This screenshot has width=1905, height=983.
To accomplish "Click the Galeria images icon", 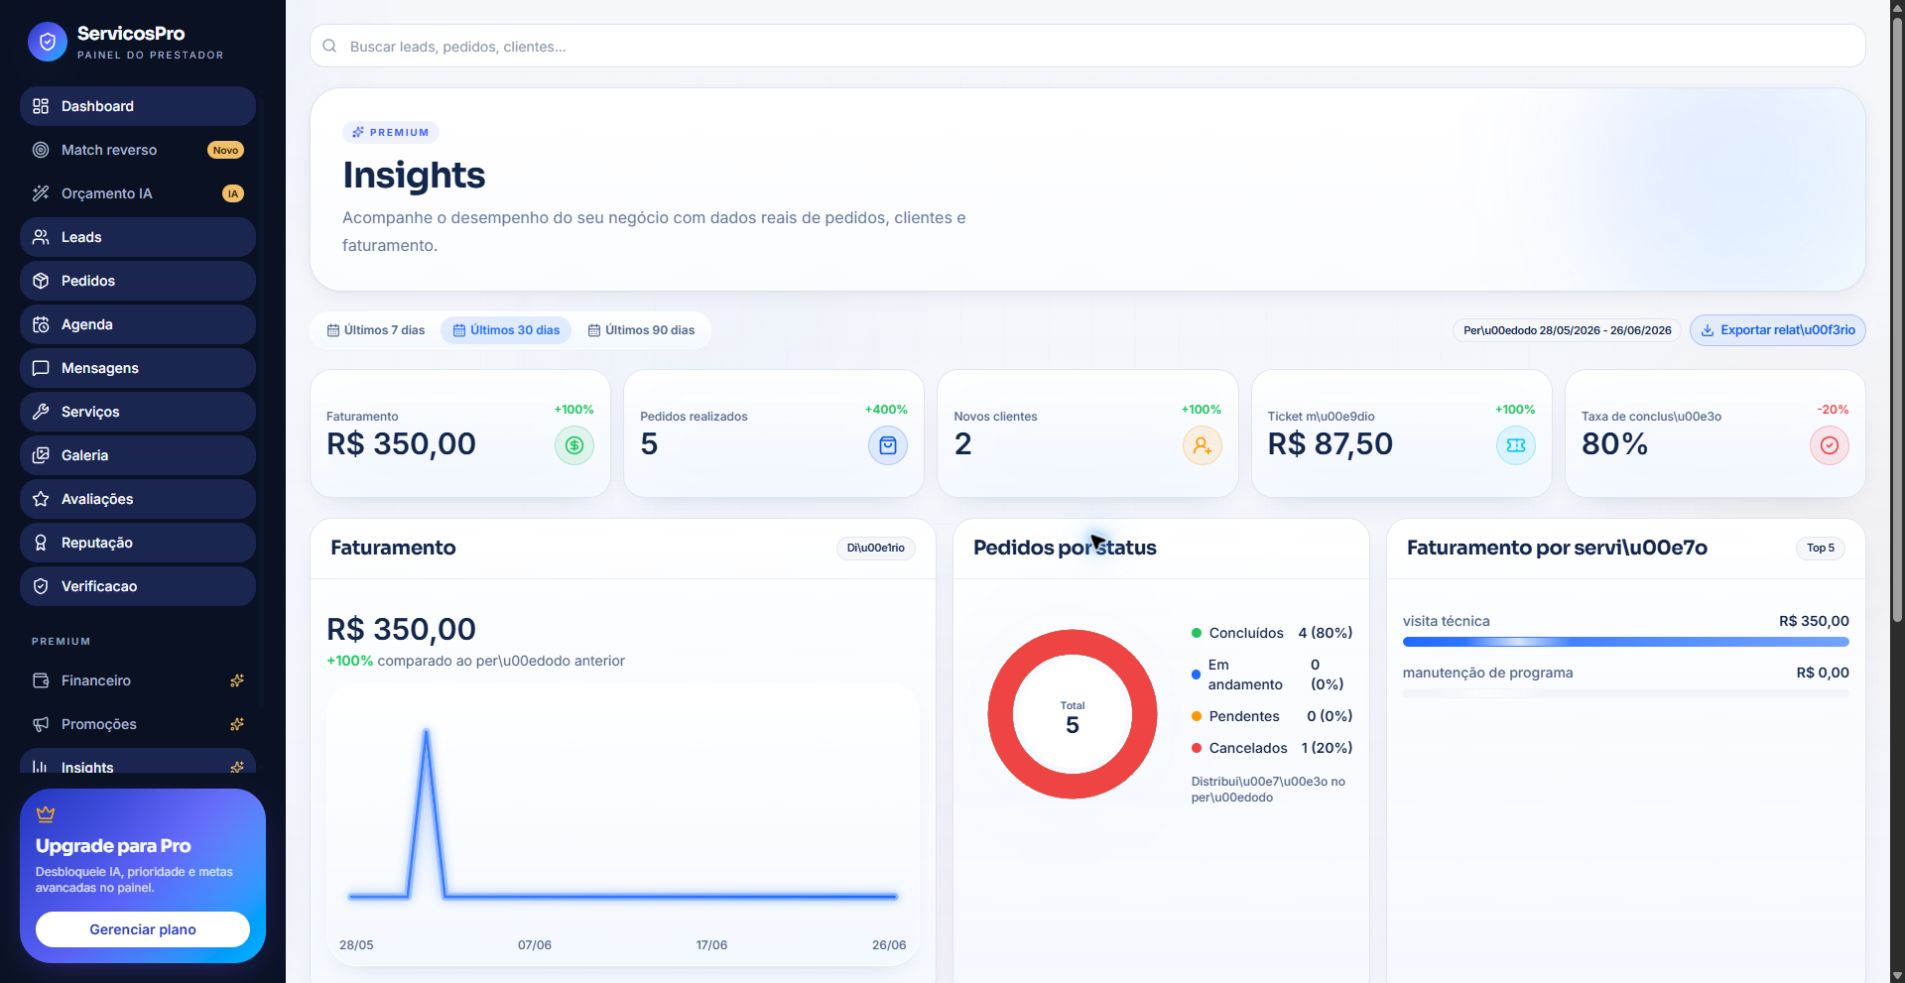I will [41, 455].
